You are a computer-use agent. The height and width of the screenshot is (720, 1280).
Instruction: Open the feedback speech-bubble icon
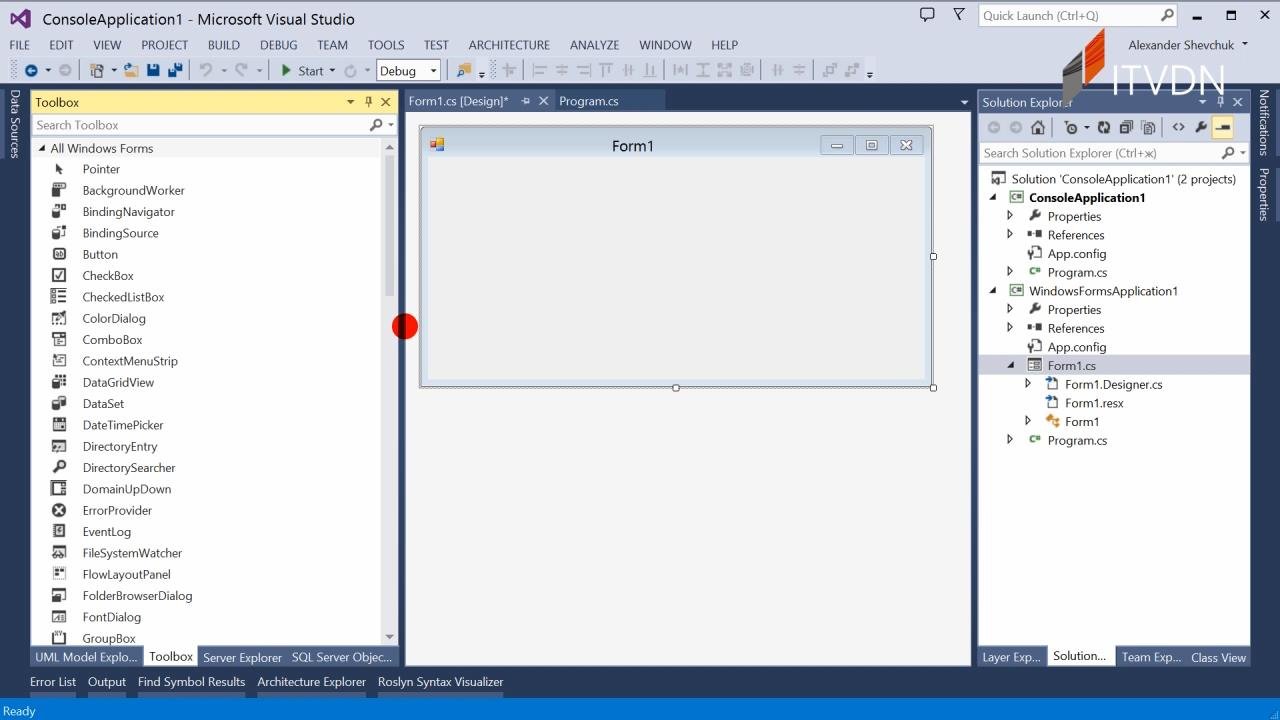point(927,15)
